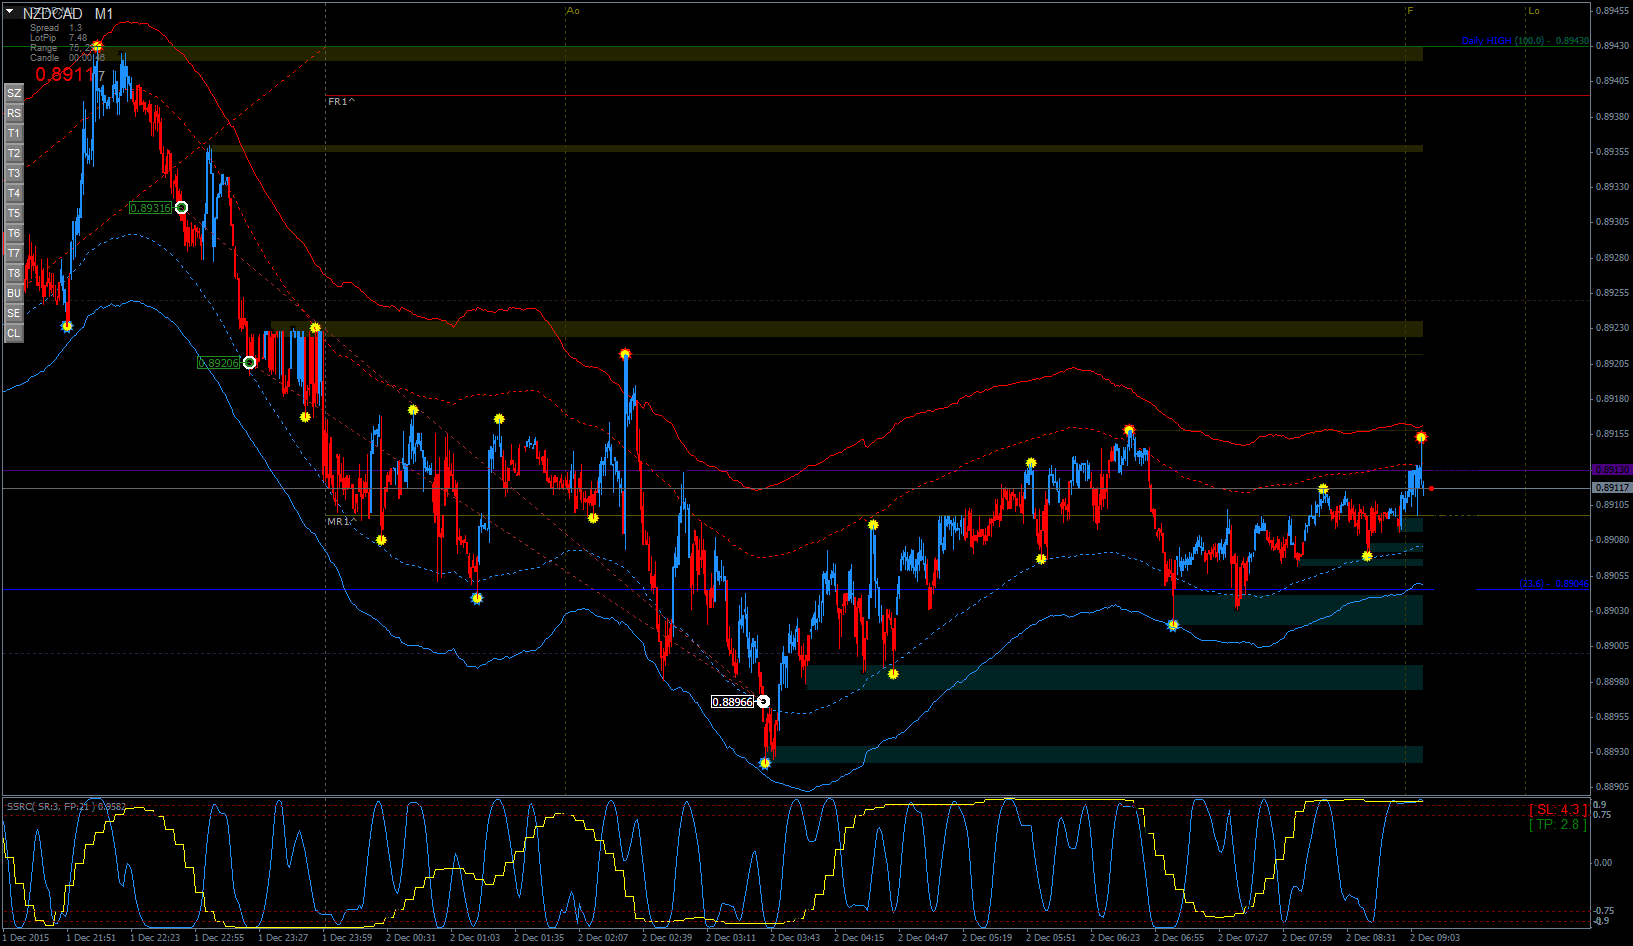Select the T4 button
1633x946 pixels.
tap(14, 193)
